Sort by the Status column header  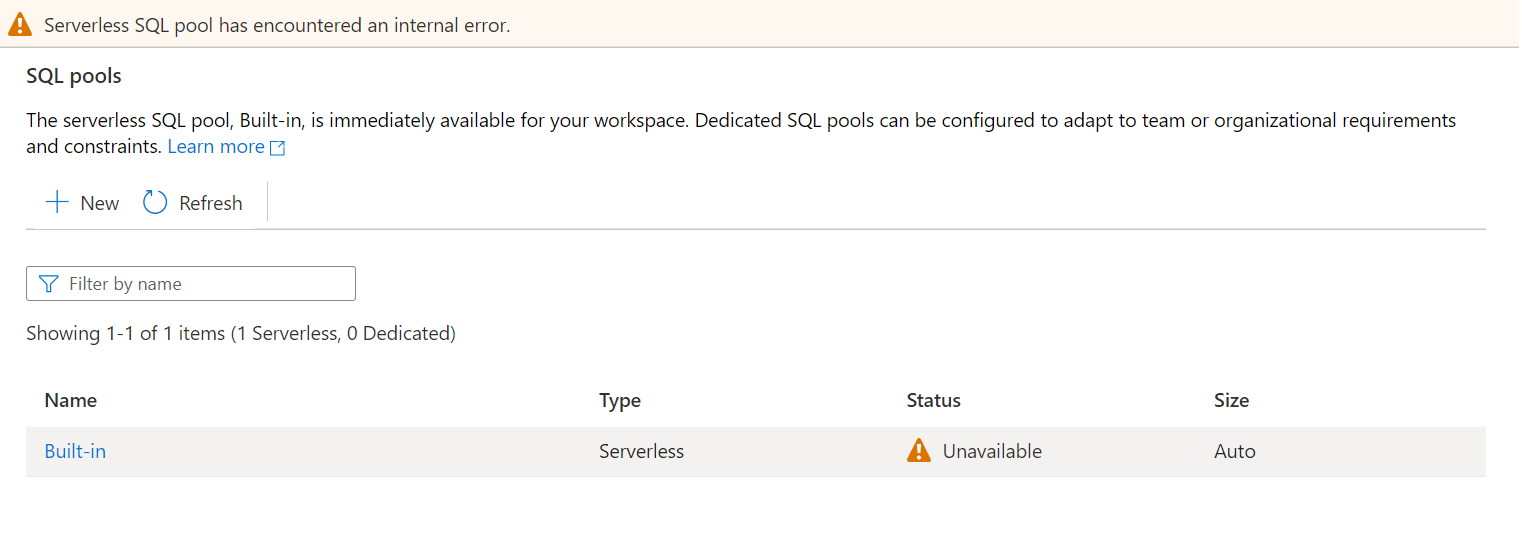tap(934, 400)
